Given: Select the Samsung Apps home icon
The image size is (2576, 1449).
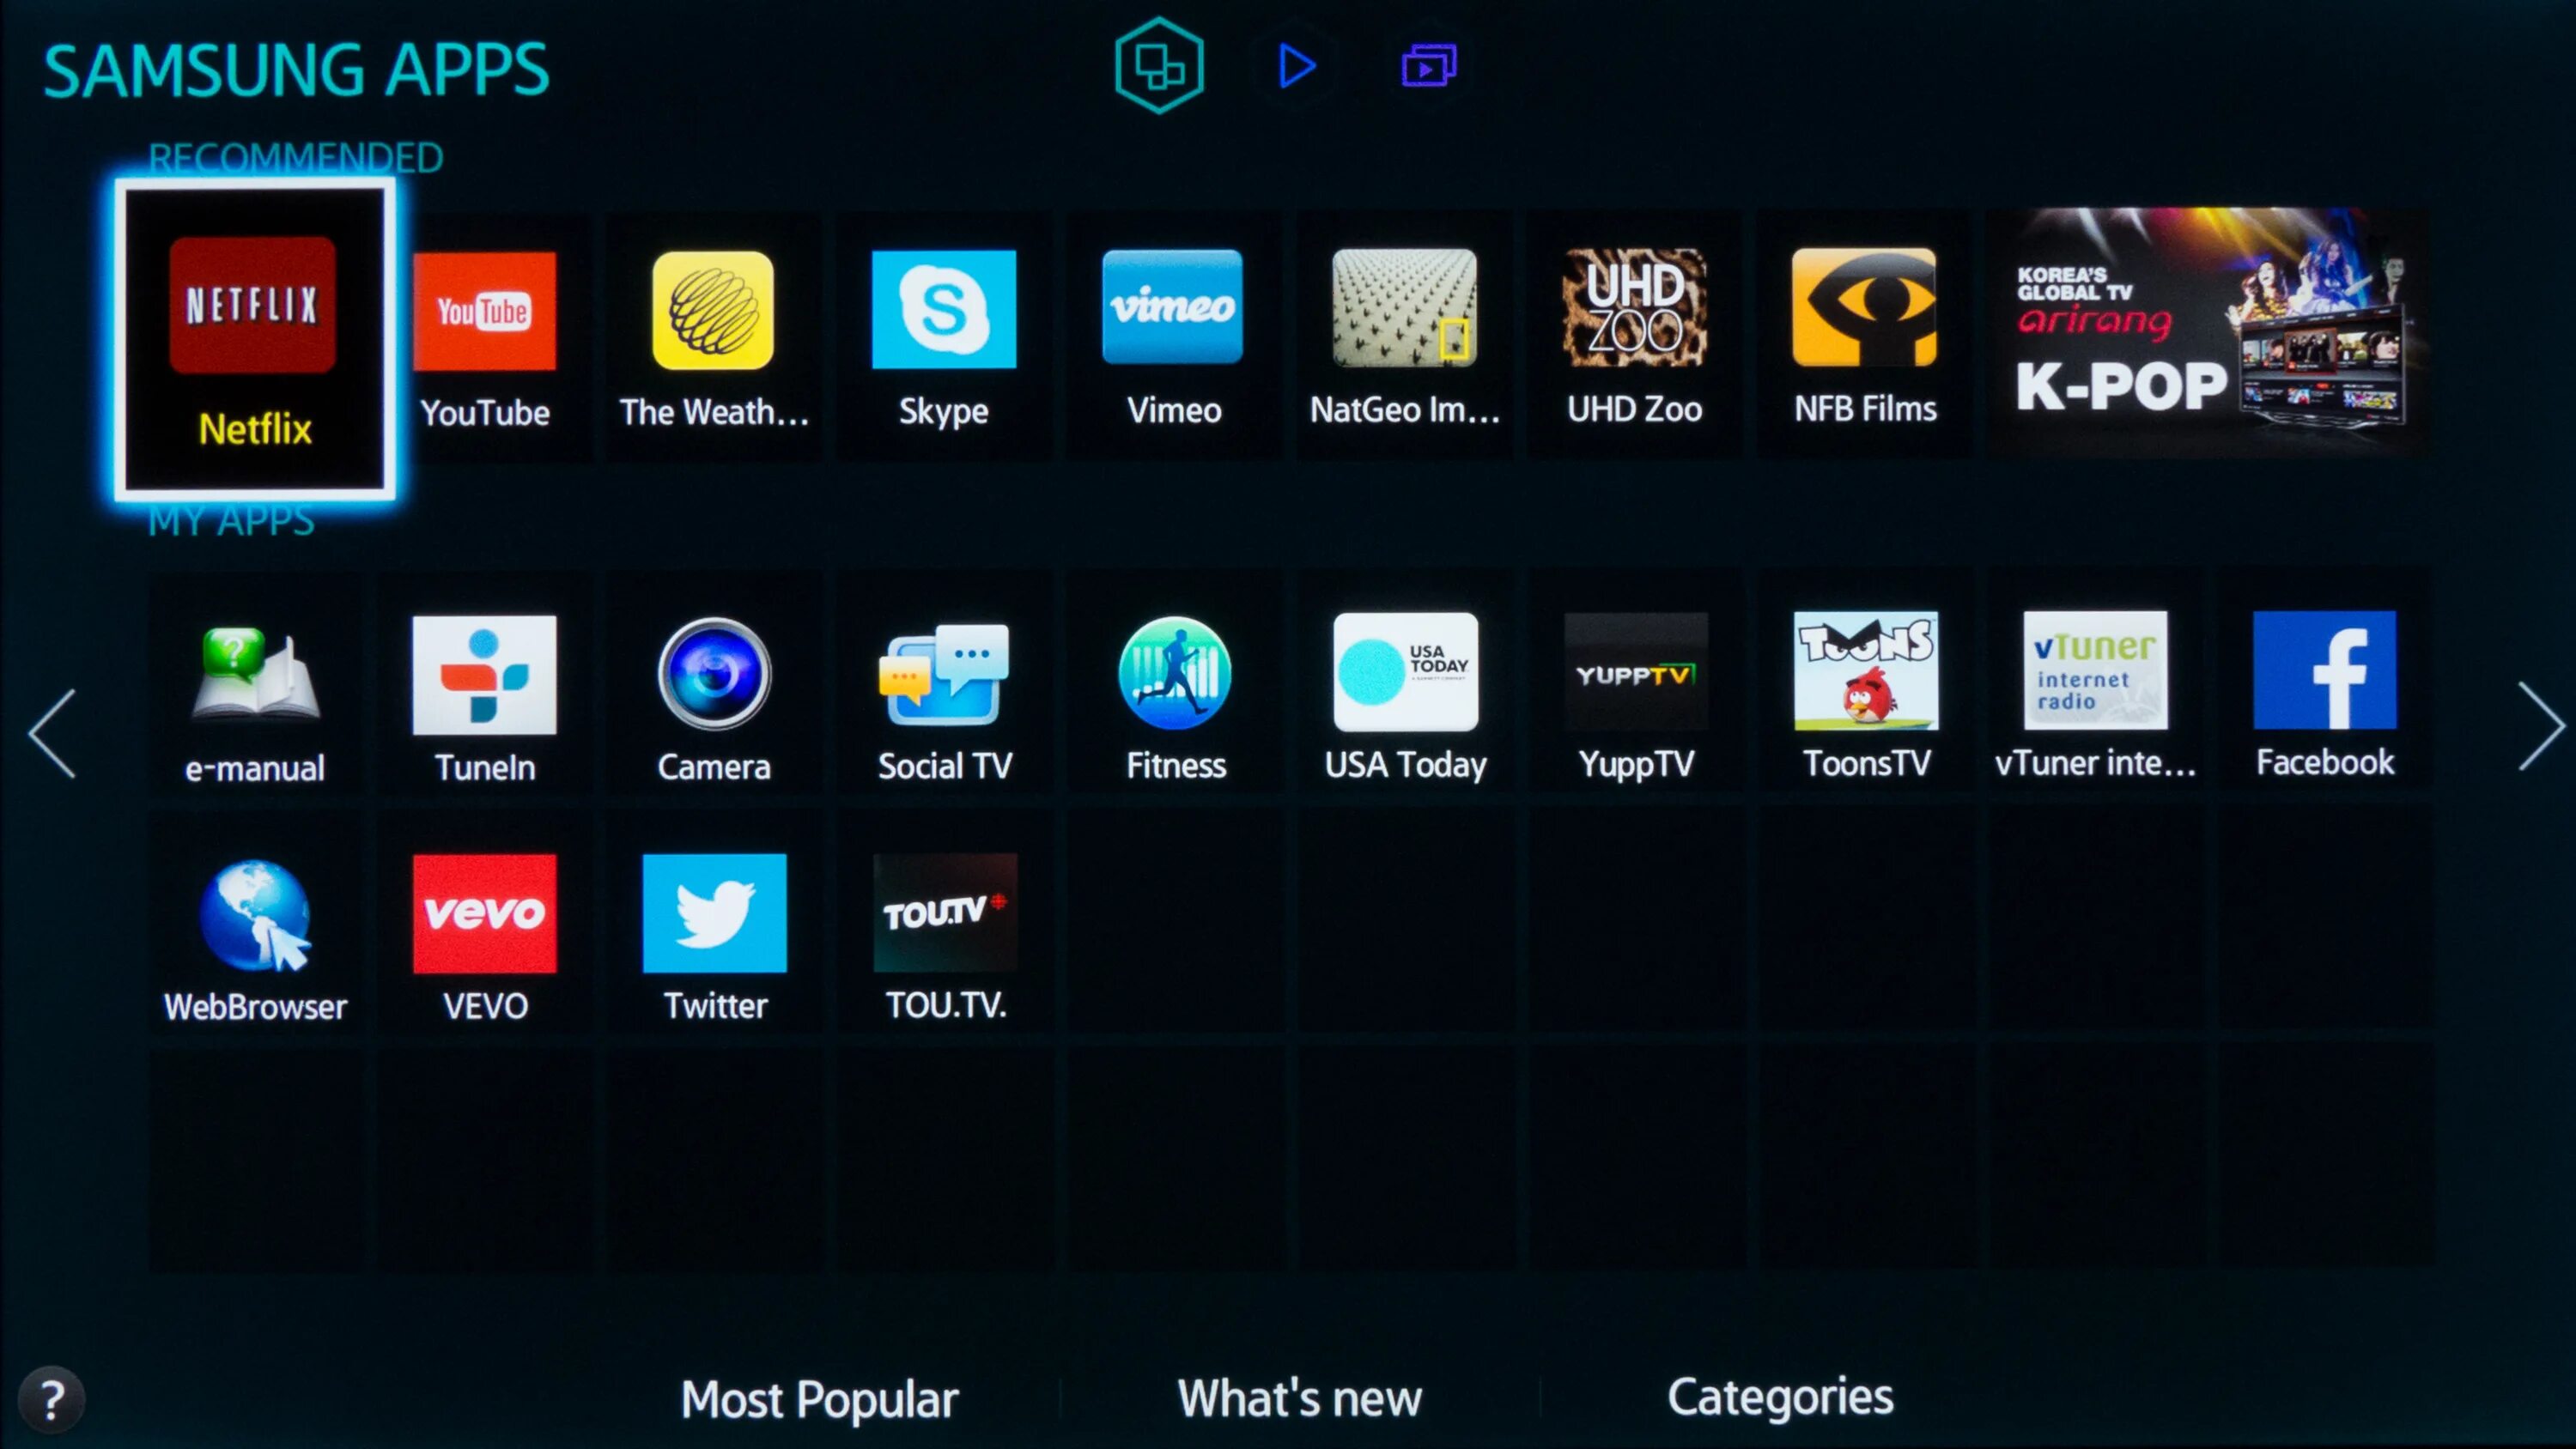Looking at the screenshot, I should click(1159, 67).
